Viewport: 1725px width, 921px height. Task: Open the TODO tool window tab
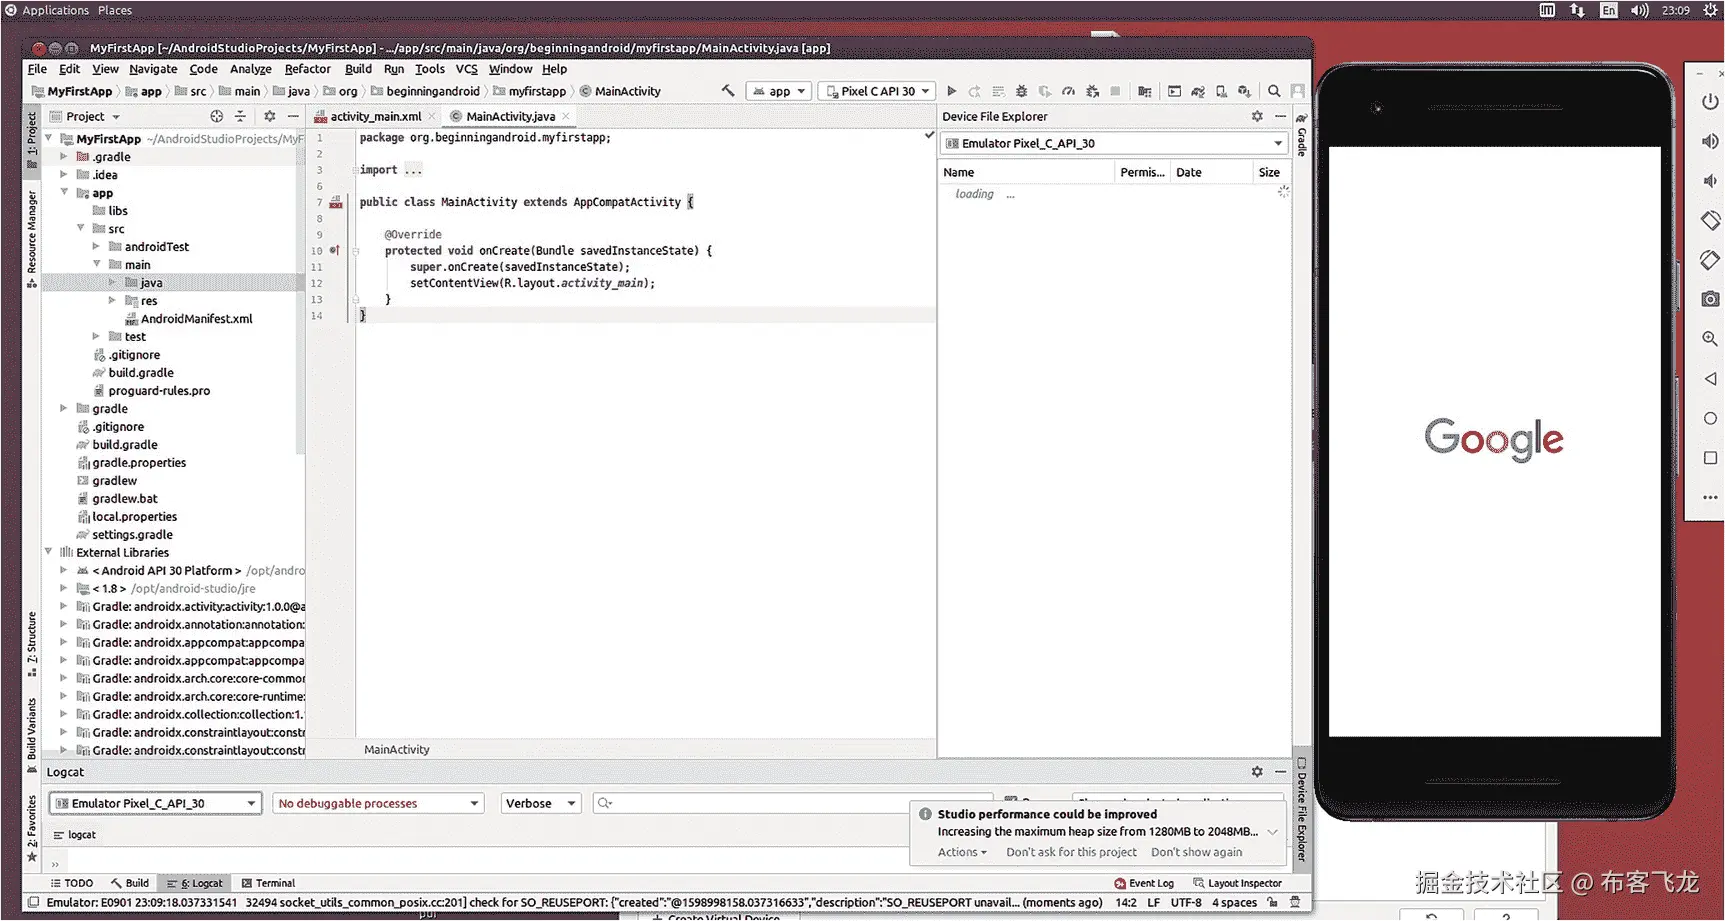point(72,883)
